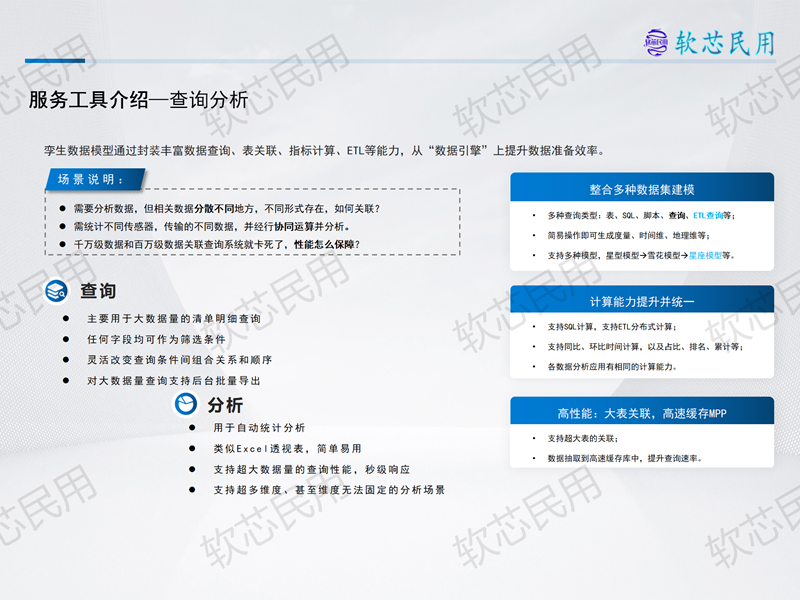800x600 pixels.
Task: Click 支持多种模型，星型模型 line
Action: [x=641, y=256]
